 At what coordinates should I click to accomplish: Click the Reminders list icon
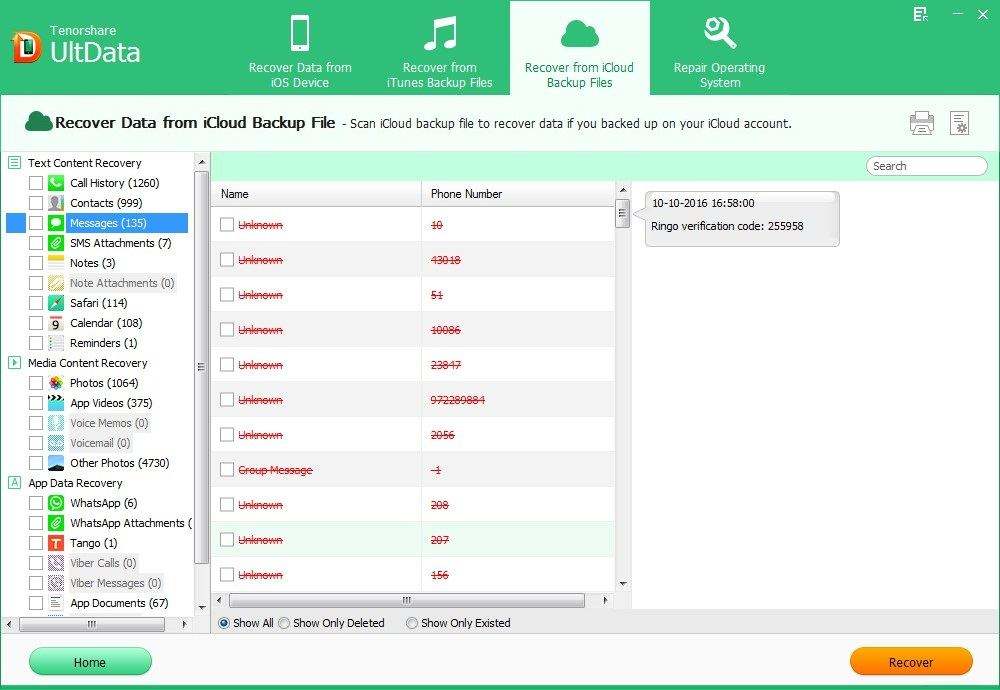pos(56,343)
